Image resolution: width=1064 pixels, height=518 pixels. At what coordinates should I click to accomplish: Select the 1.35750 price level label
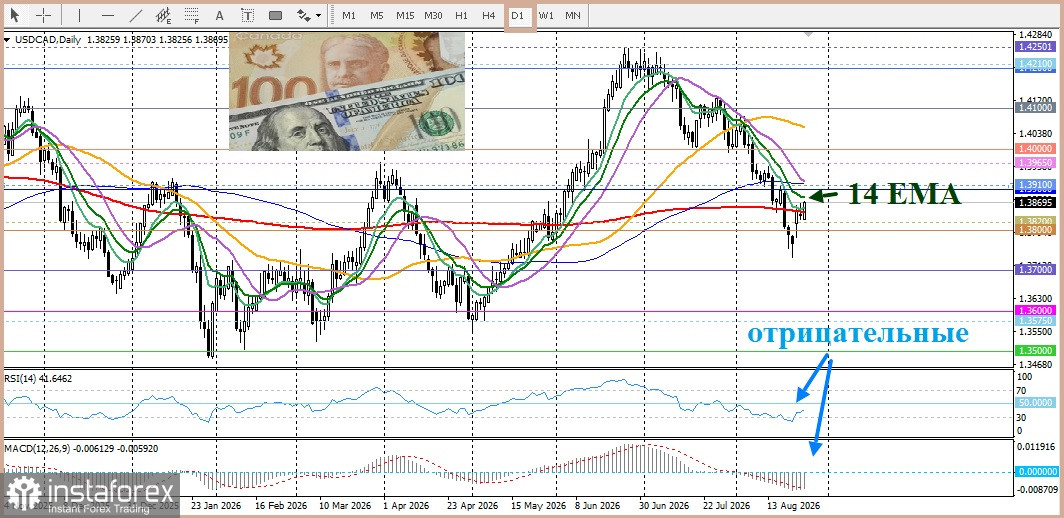pos(1035,320)
